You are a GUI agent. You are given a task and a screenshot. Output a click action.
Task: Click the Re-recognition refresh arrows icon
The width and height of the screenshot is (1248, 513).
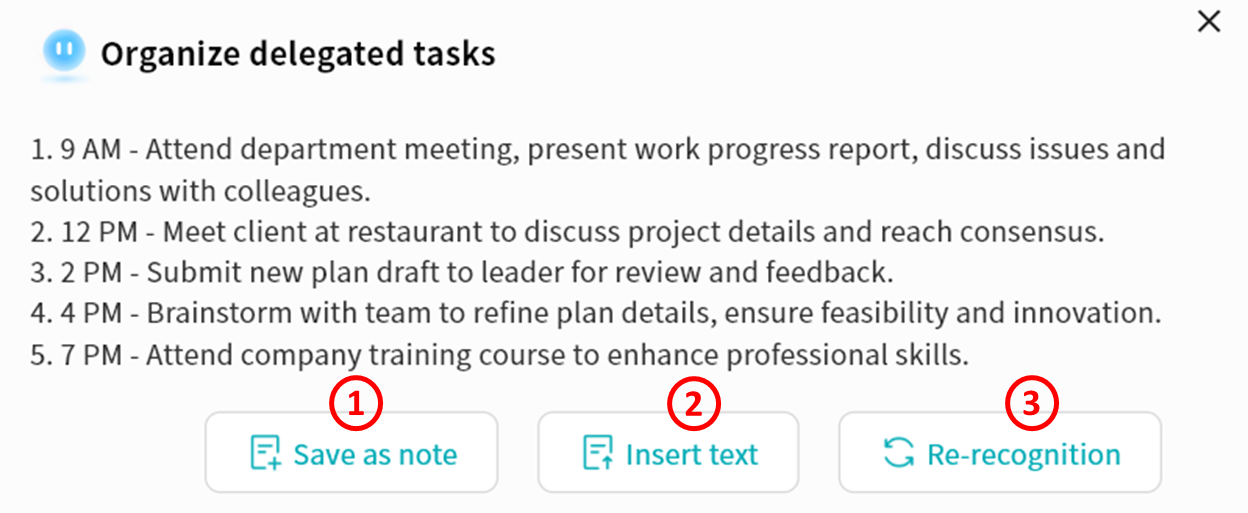pyautogui.click(x=899, y=453)
